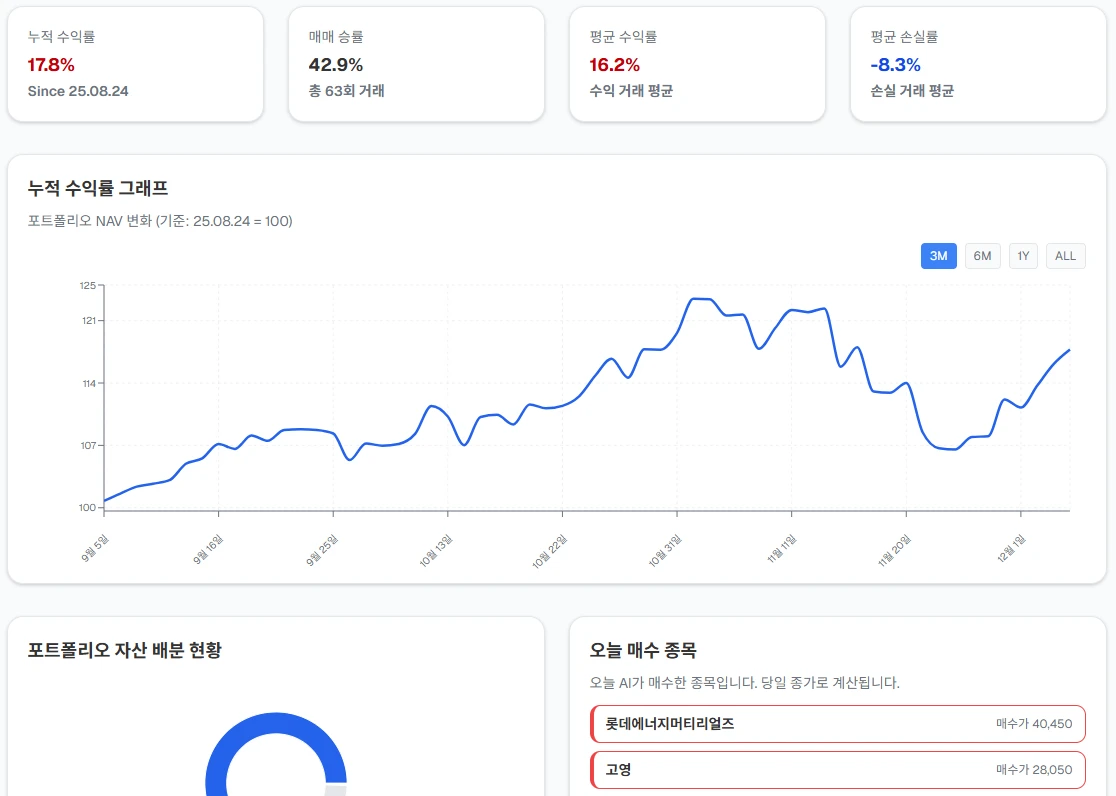The width and height of the screenshot is (1116, 796).
Task: Show ALL time range on chart
Action: click(x=1065, y=256)
